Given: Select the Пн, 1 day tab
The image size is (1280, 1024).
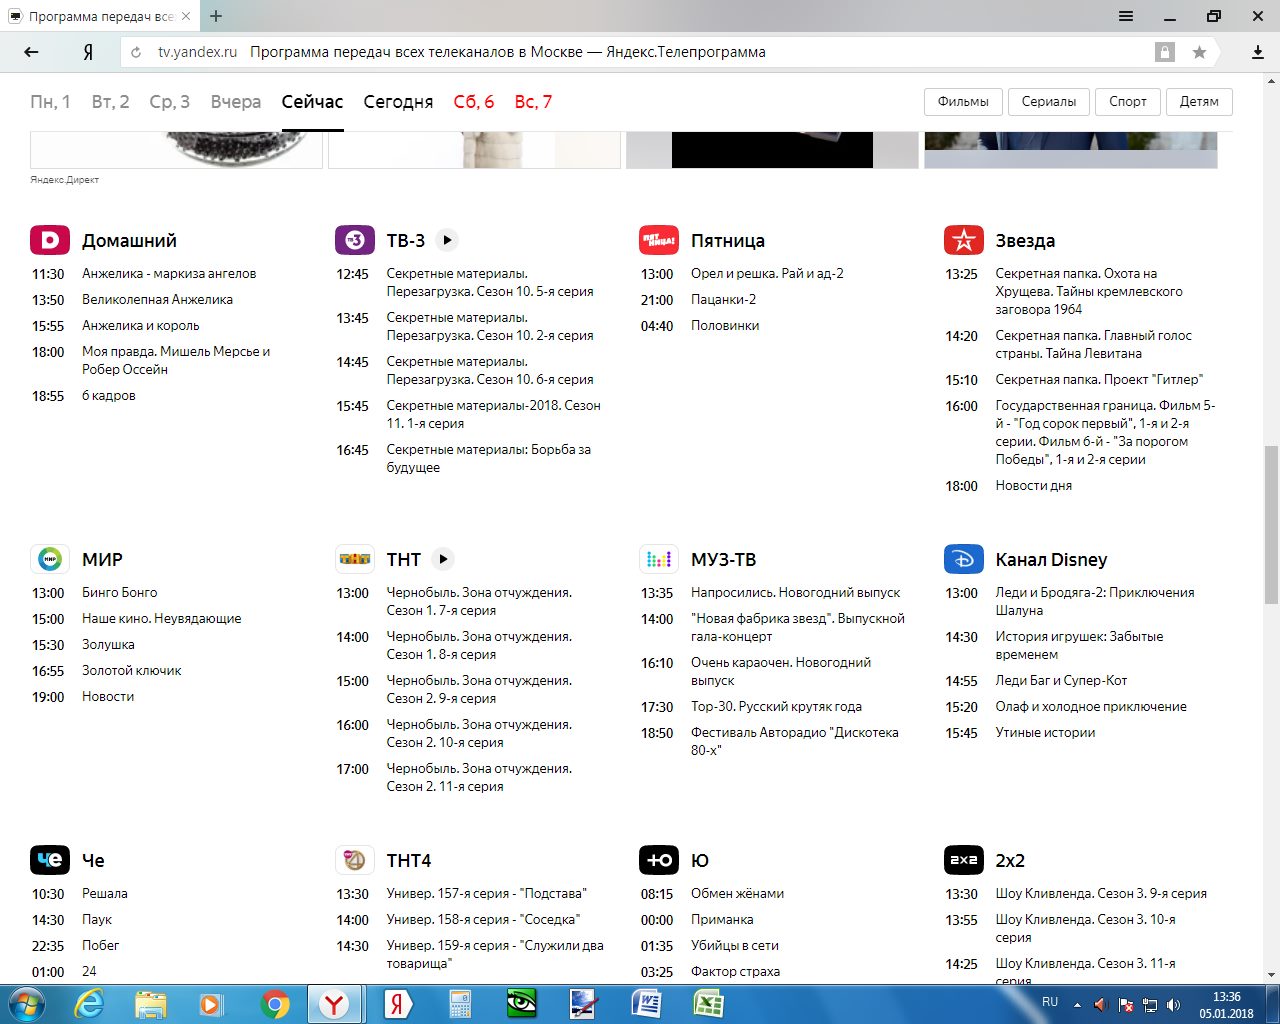Looking at the screenshot, I should coord(50,101).
